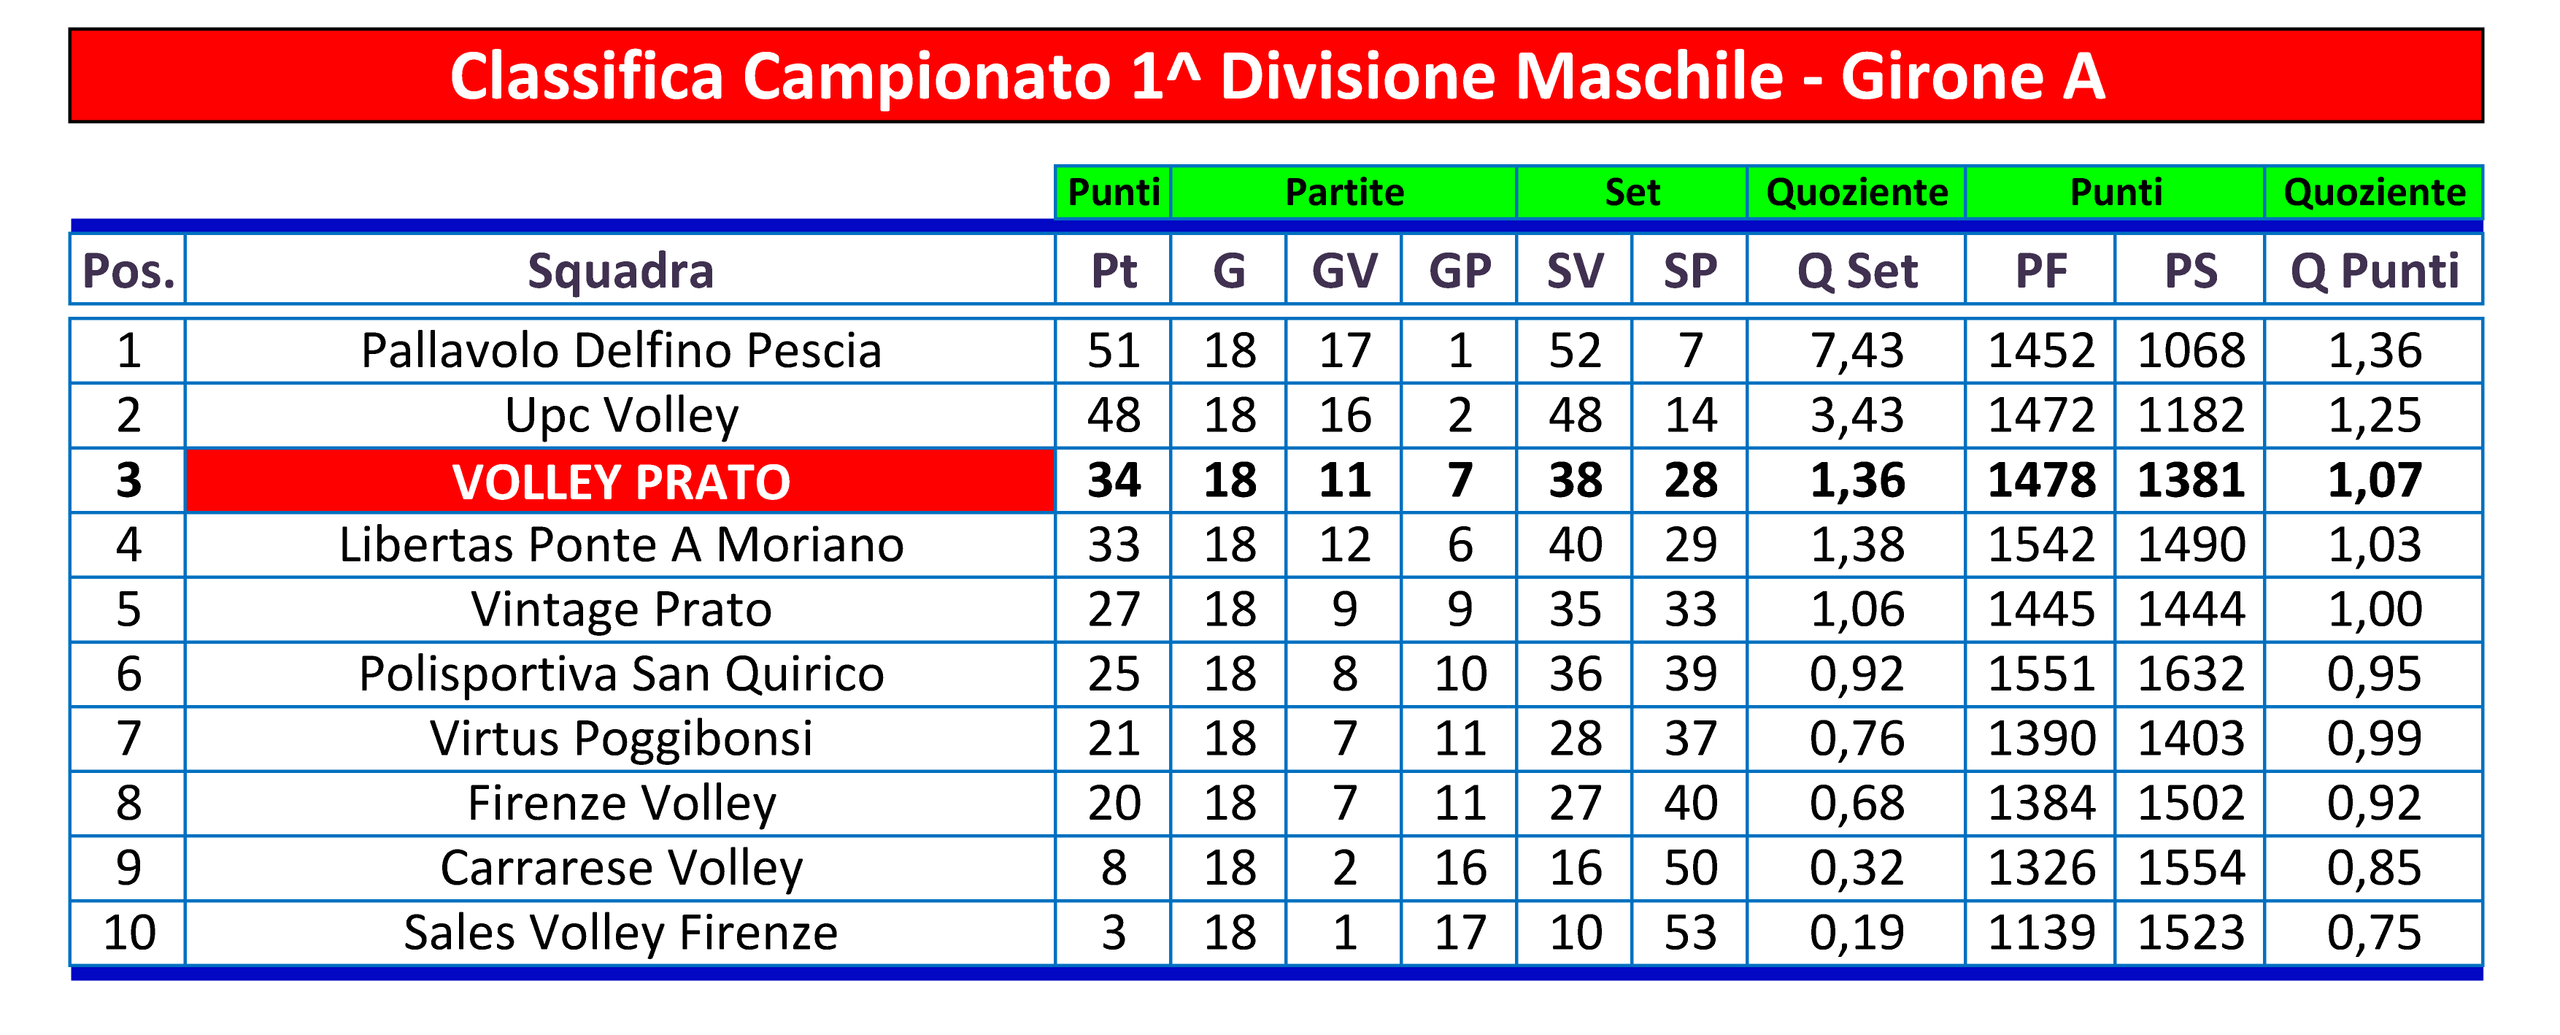Viewport: 2560px width, 1035px height.
Task: Select the Carrarese Volley team cell
Action: [620, 868]
